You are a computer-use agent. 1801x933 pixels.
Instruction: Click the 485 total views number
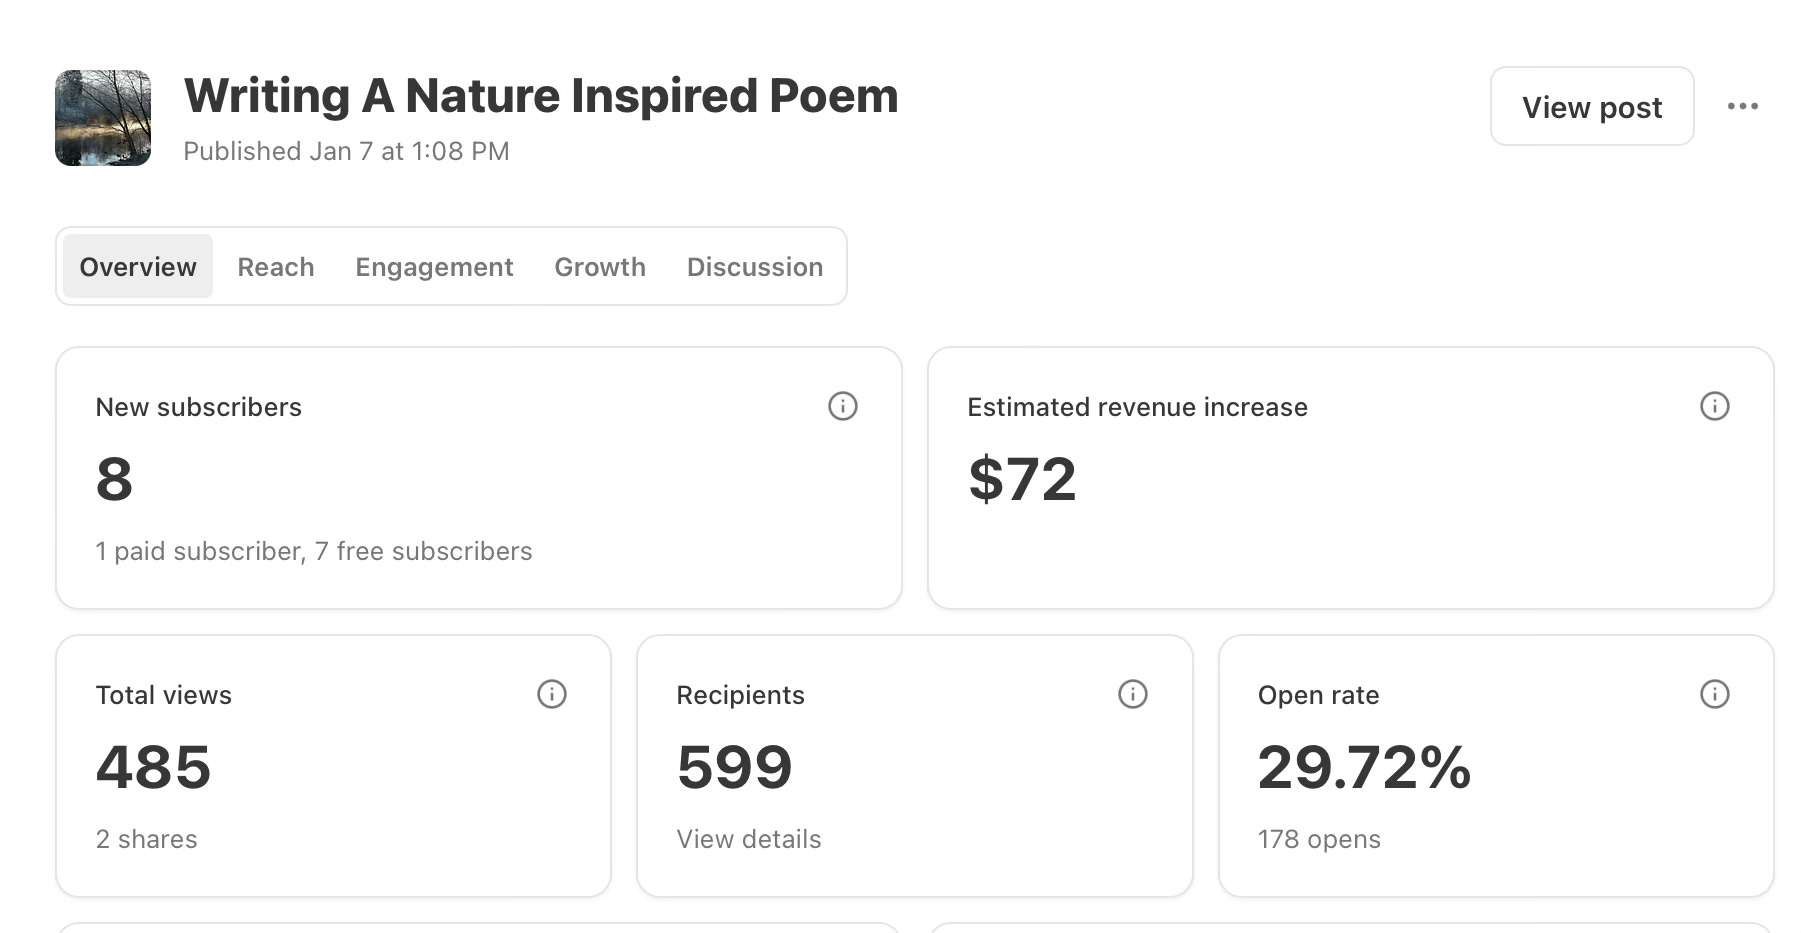coord(154,767)
